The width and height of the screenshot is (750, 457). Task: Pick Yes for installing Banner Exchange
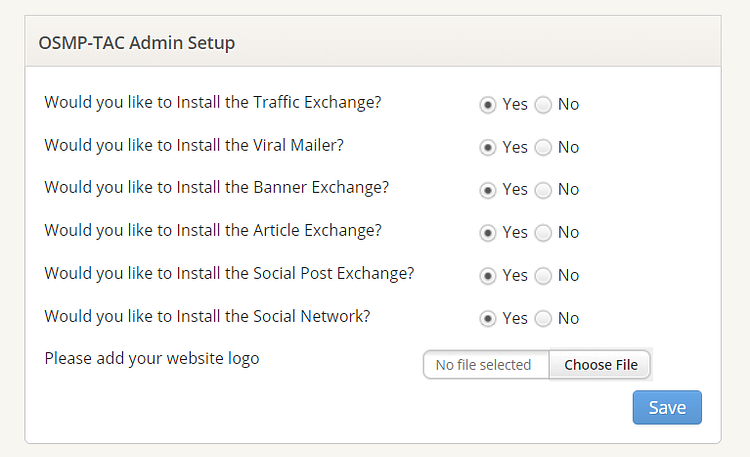coord(488,190)
